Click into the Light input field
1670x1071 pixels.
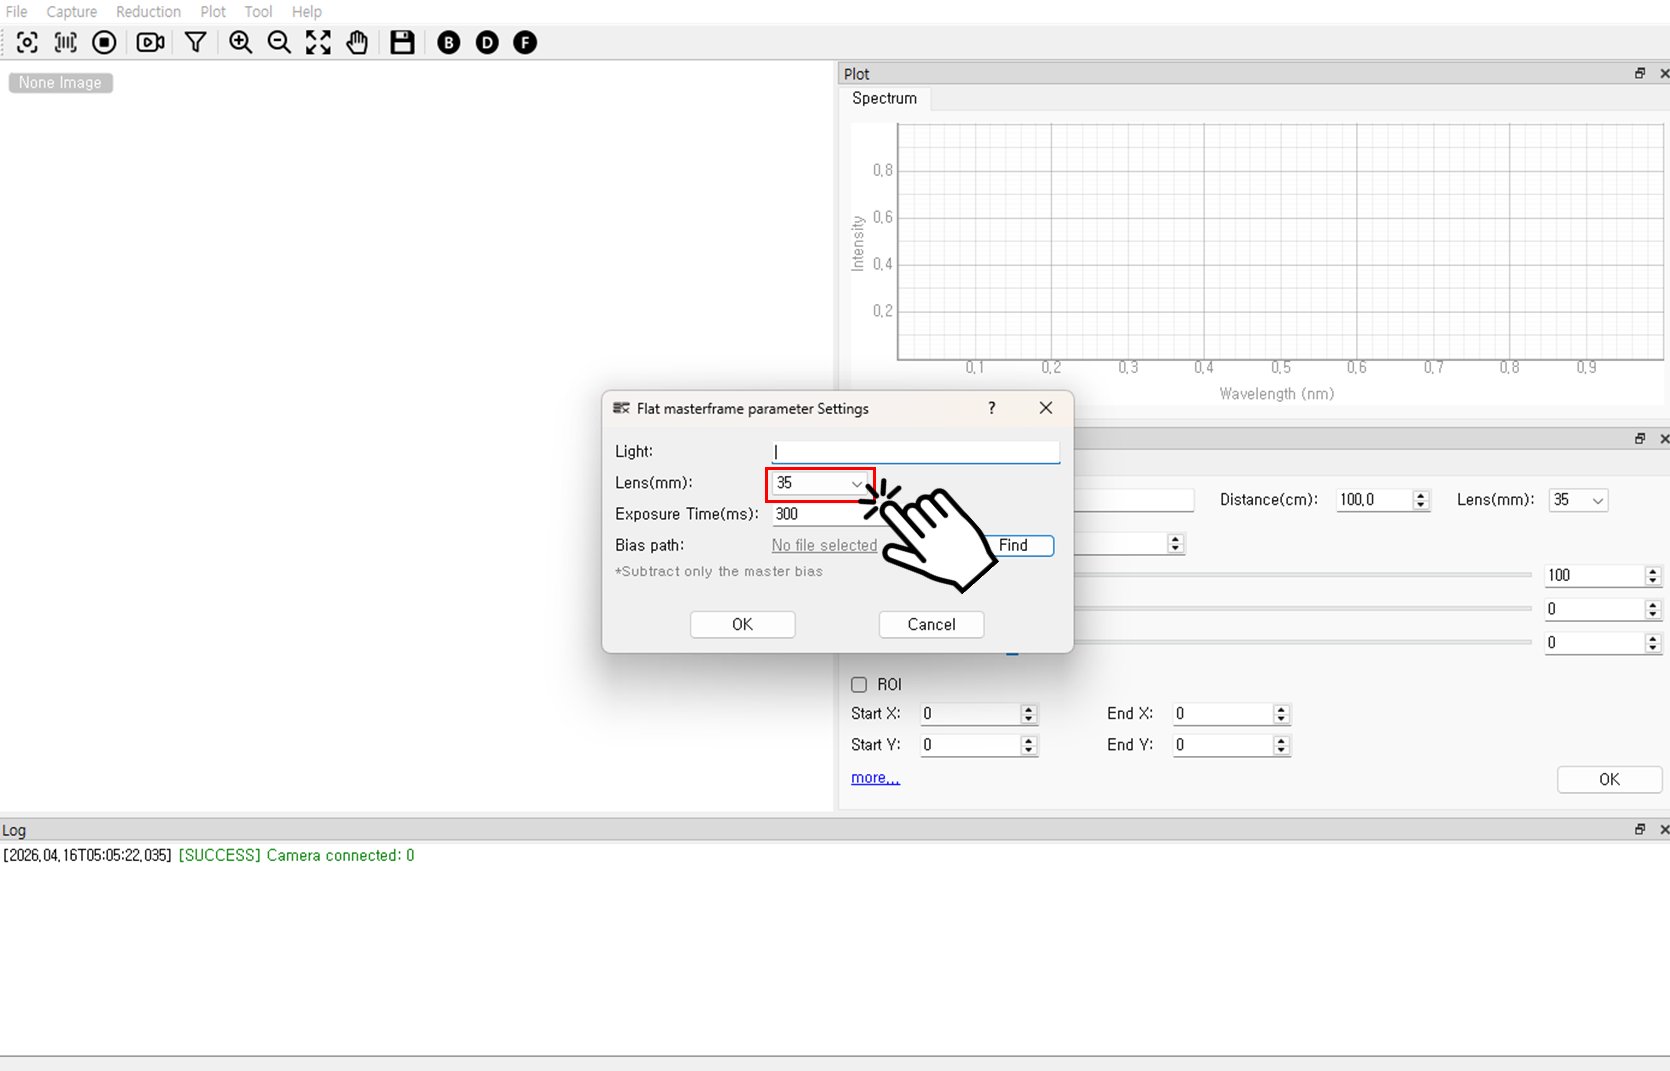(x=915, y=452)
